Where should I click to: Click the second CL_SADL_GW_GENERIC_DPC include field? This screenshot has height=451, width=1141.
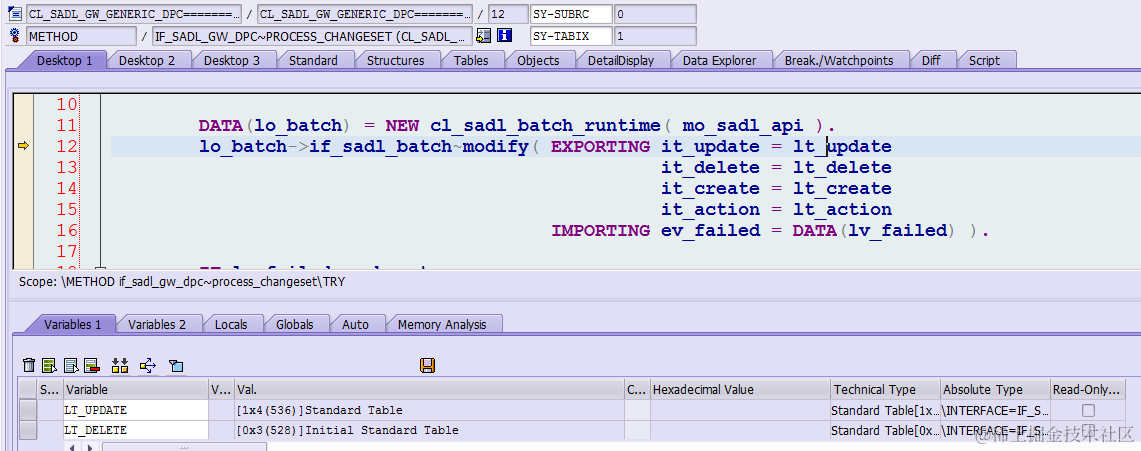point(365,14)
